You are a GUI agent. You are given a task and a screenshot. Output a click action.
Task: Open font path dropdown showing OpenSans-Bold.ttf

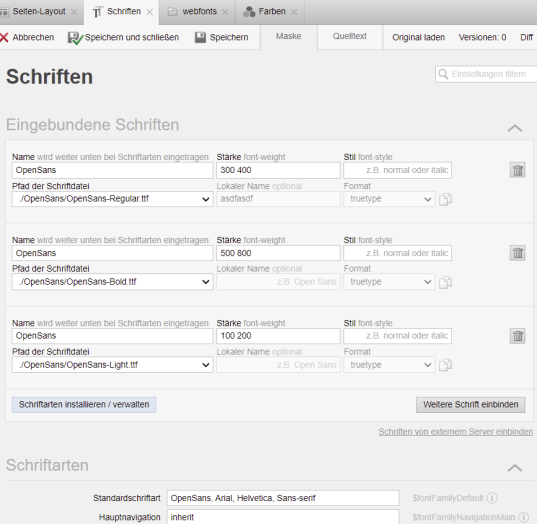pos(112,282)
